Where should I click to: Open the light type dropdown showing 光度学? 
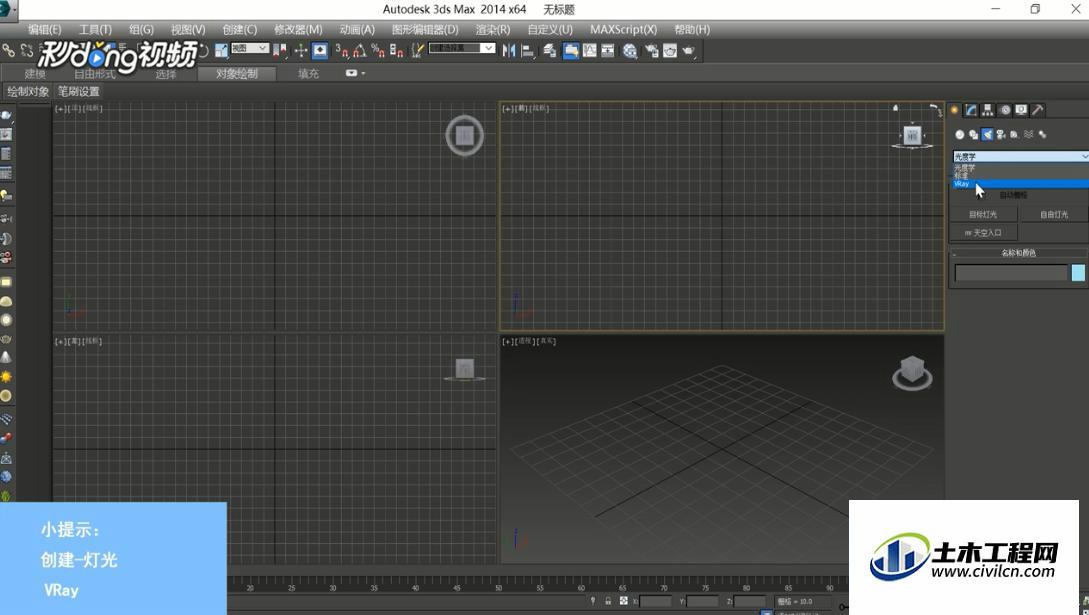pos(1020,157)
